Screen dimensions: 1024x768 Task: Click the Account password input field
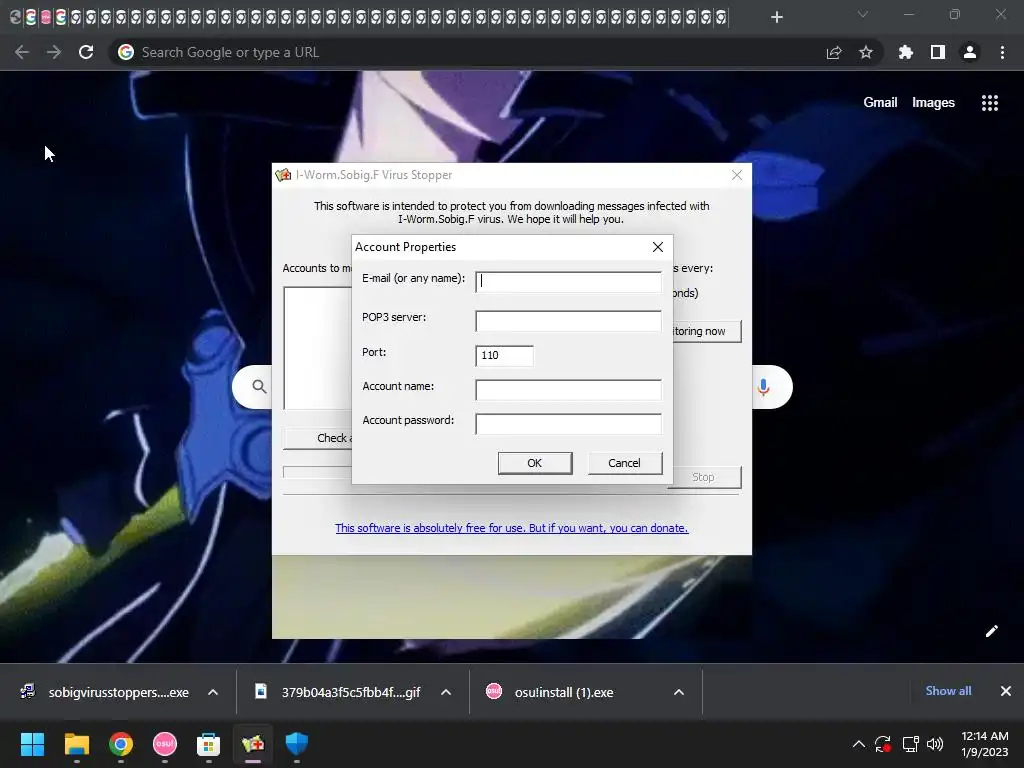[568, 424]
